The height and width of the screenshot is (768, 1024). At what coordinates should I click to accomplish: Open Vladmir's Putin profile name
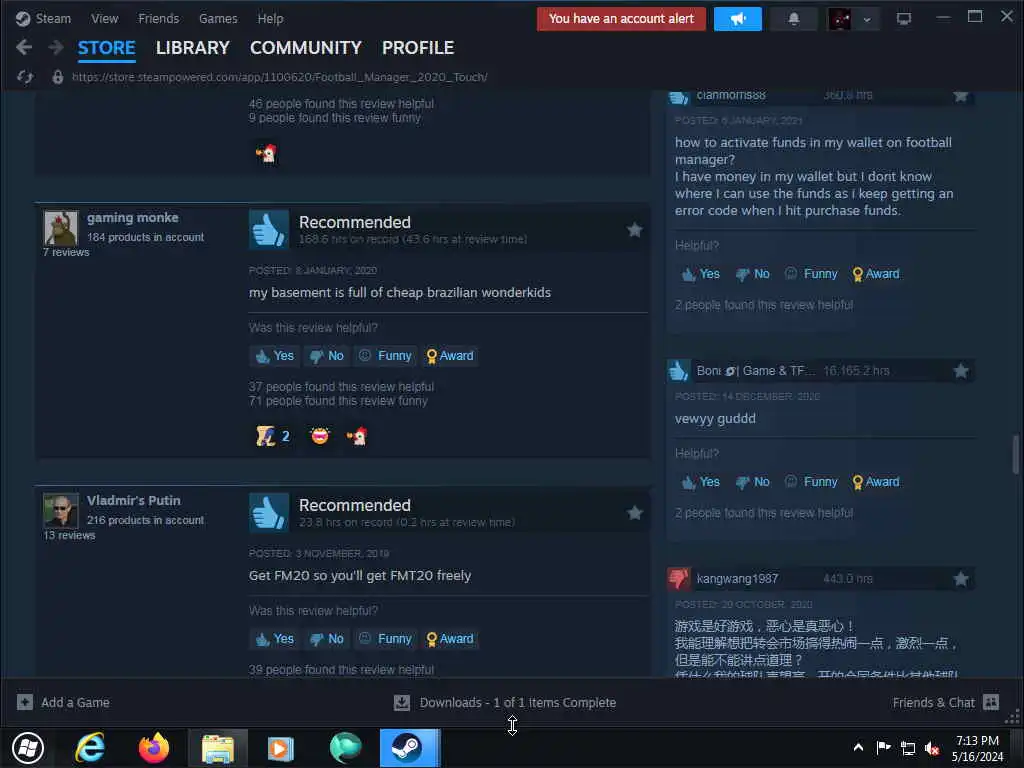tap(134, 500)
